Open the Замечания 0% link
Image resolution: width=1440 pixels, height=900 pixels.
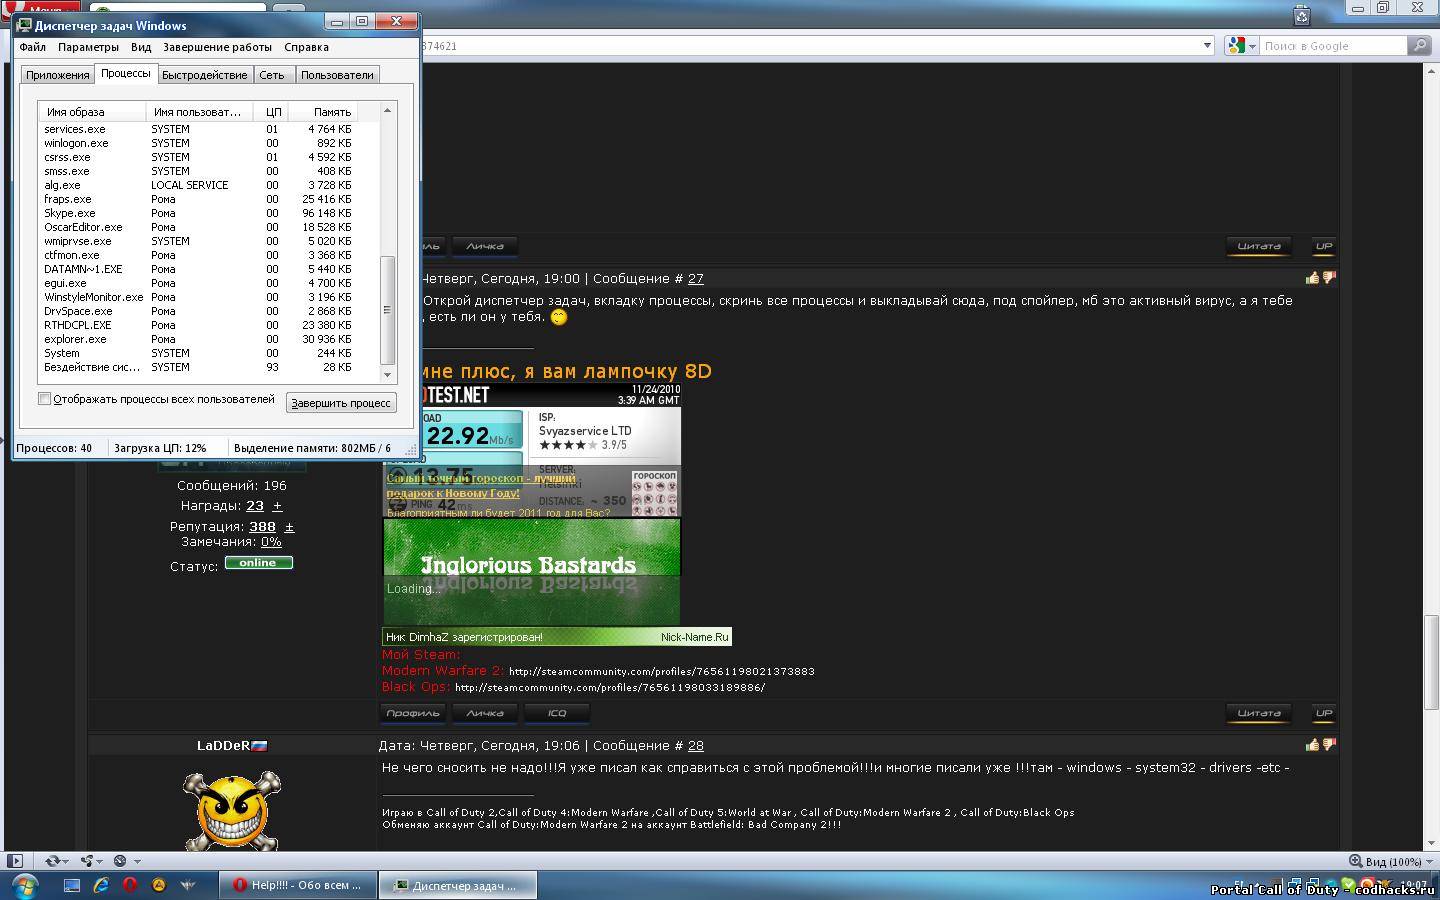tap(271, 542)
